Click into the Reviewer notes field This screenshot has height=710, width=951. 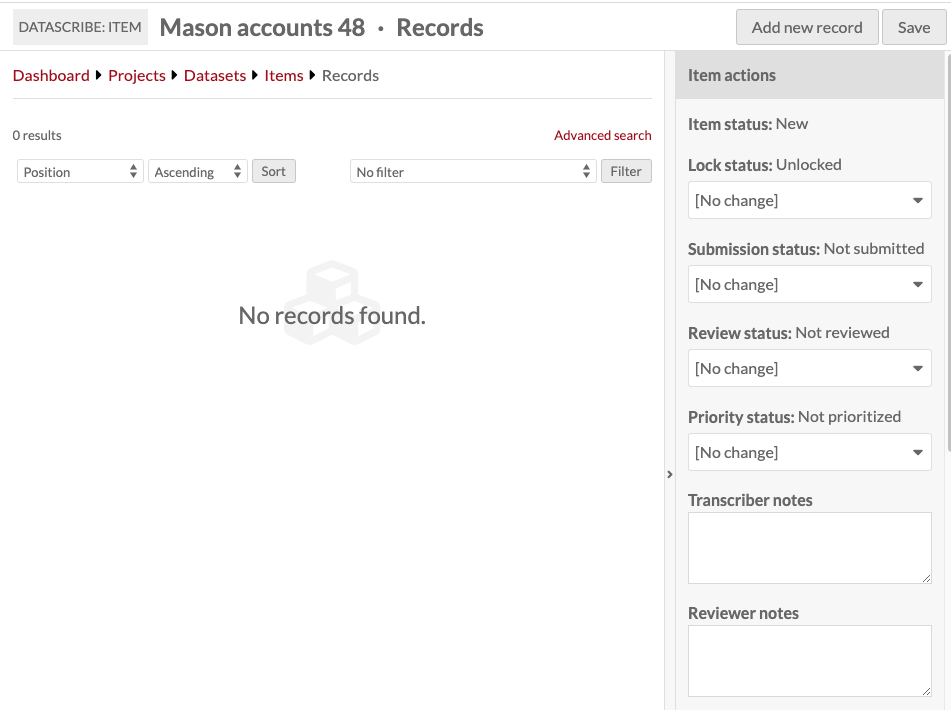pyautogui.click(x=809, y=661)
